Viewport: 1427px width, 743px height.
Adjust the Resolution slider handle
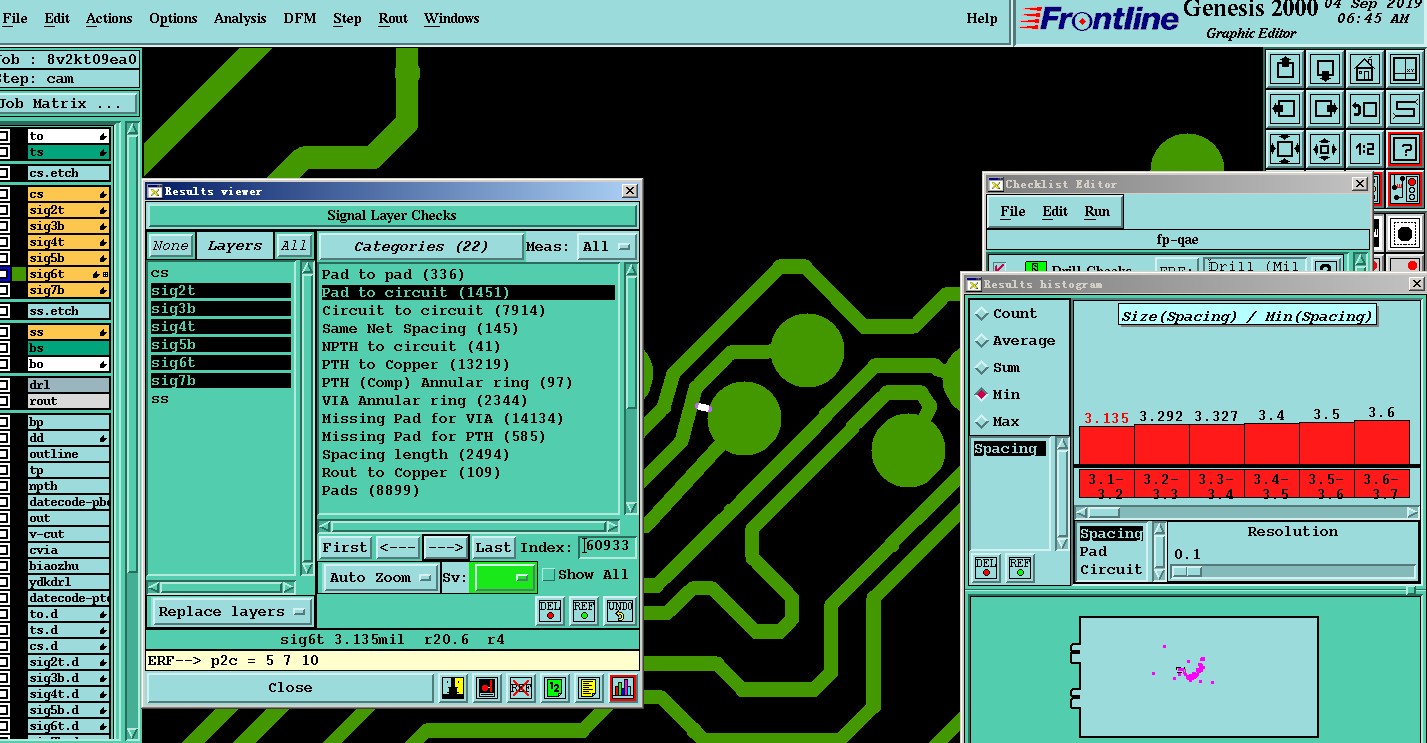1187,571
